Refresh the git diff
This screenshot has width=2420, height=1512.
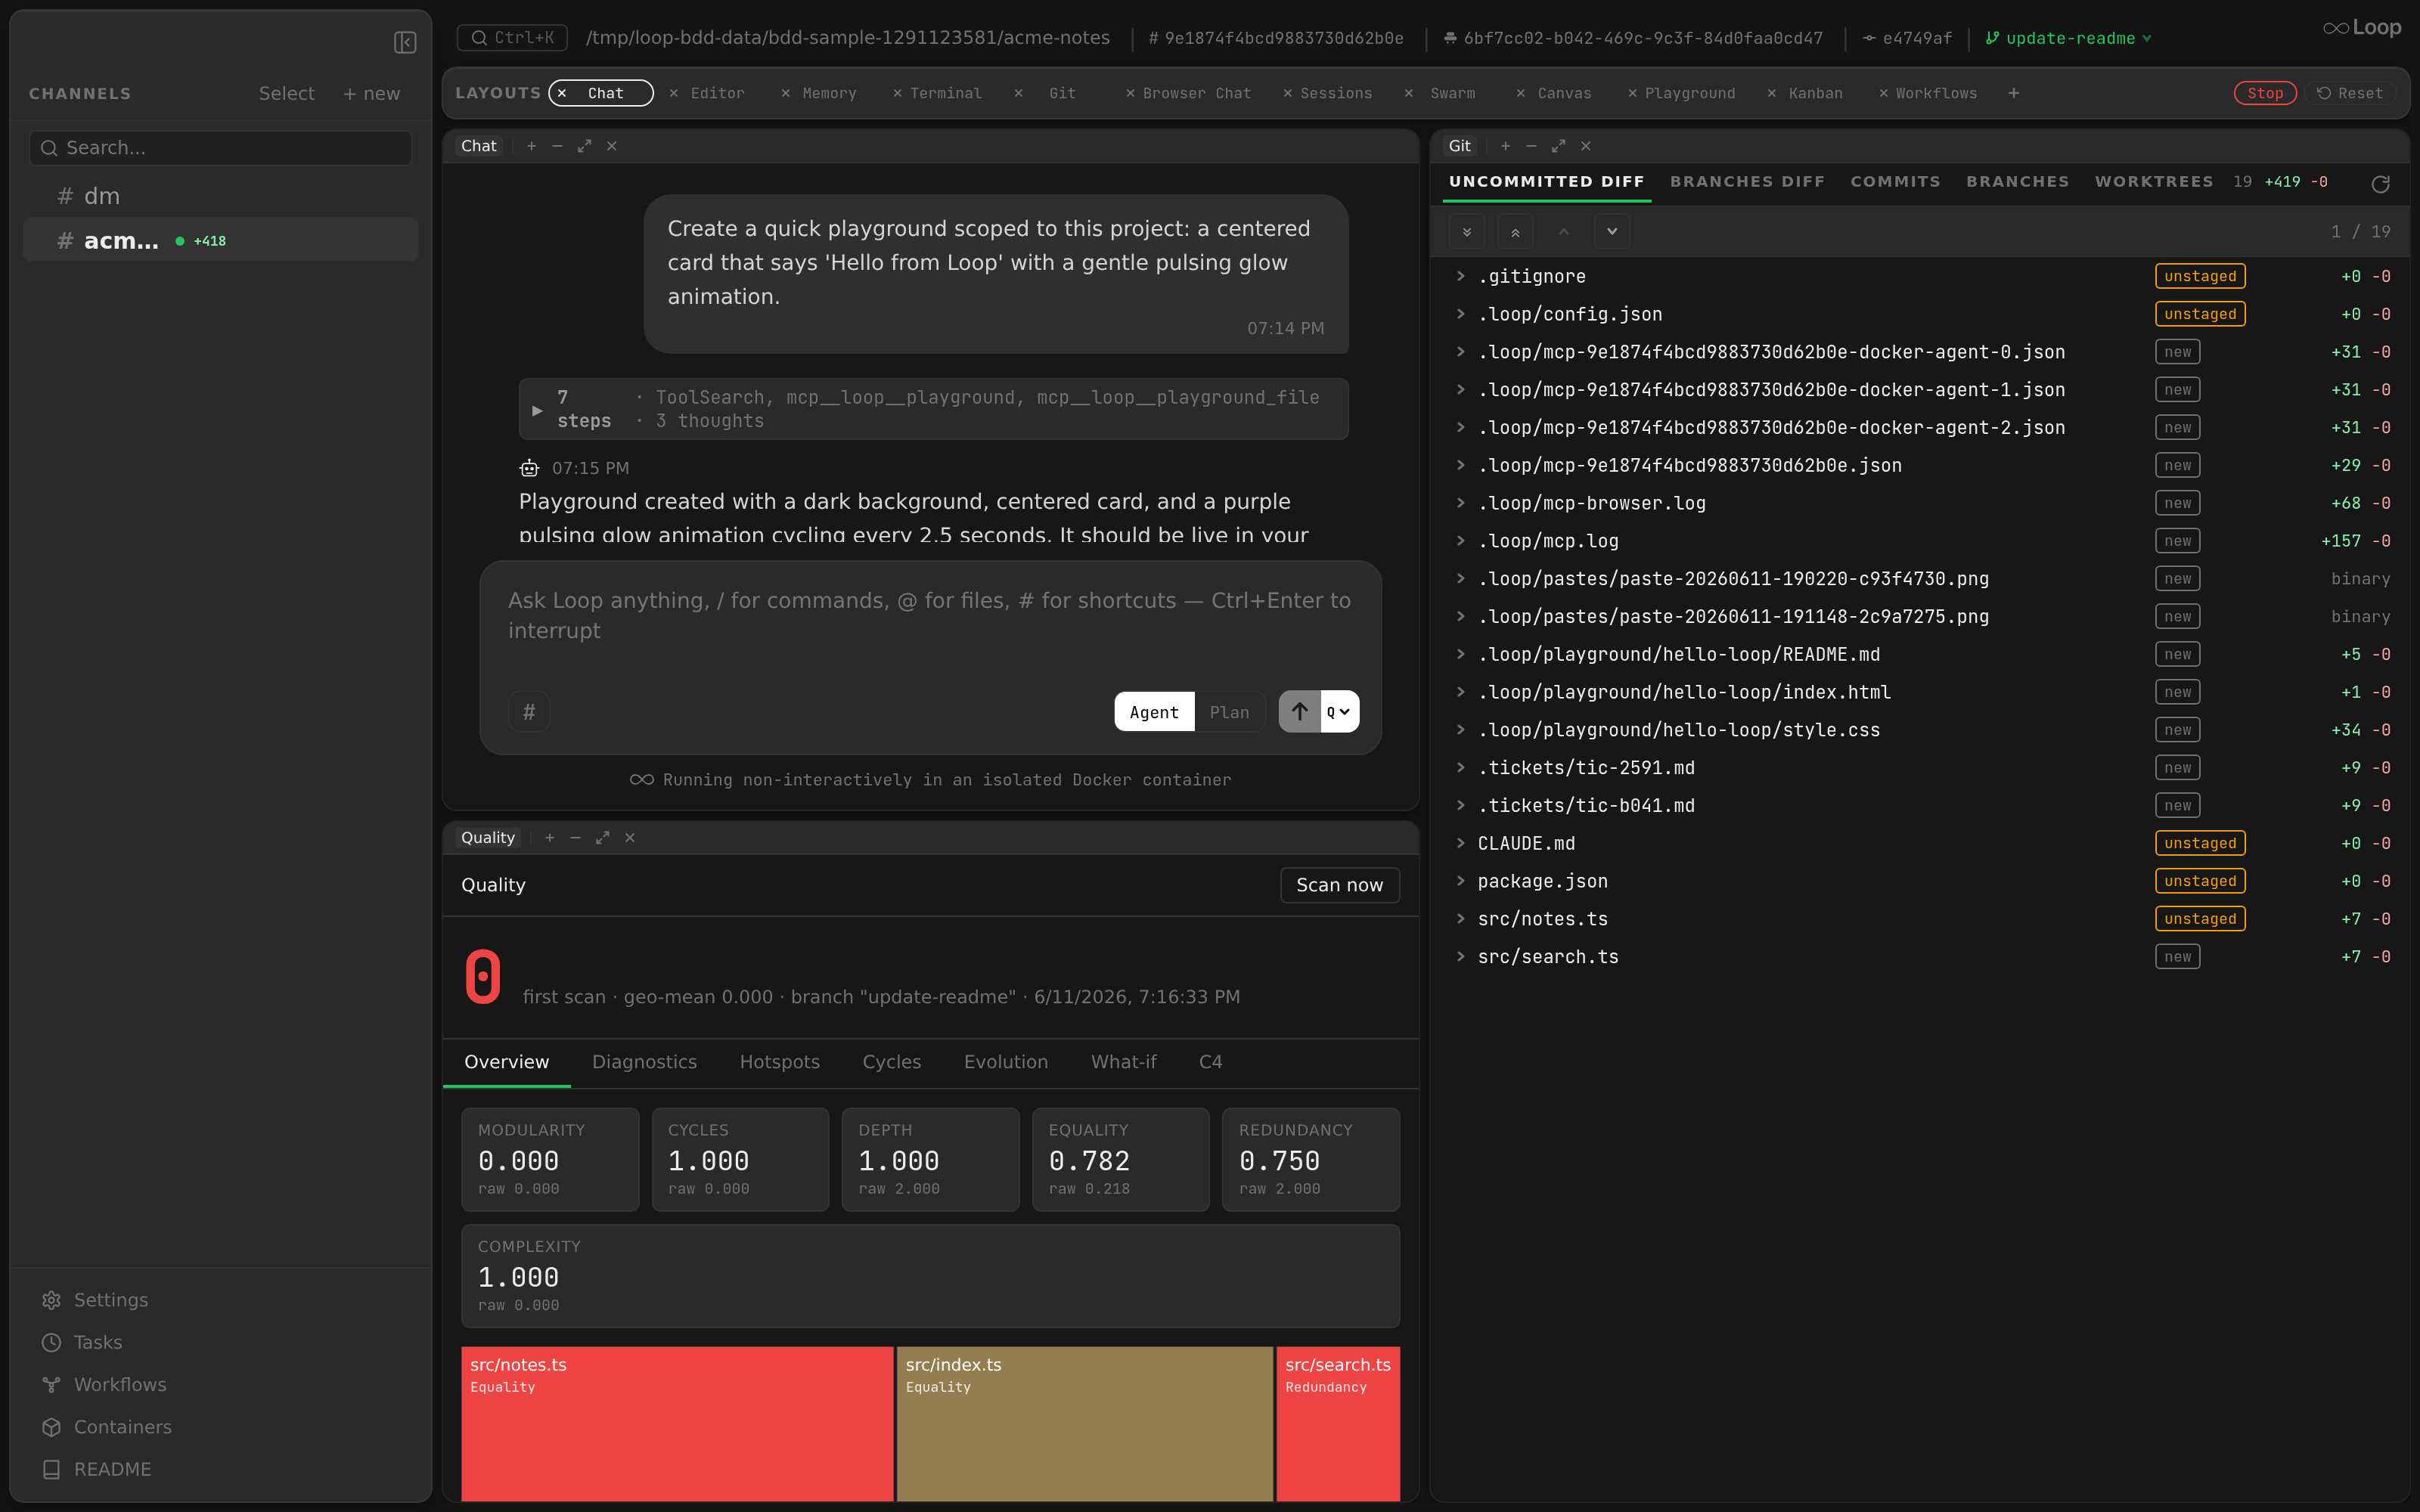tap(2380, 184)
